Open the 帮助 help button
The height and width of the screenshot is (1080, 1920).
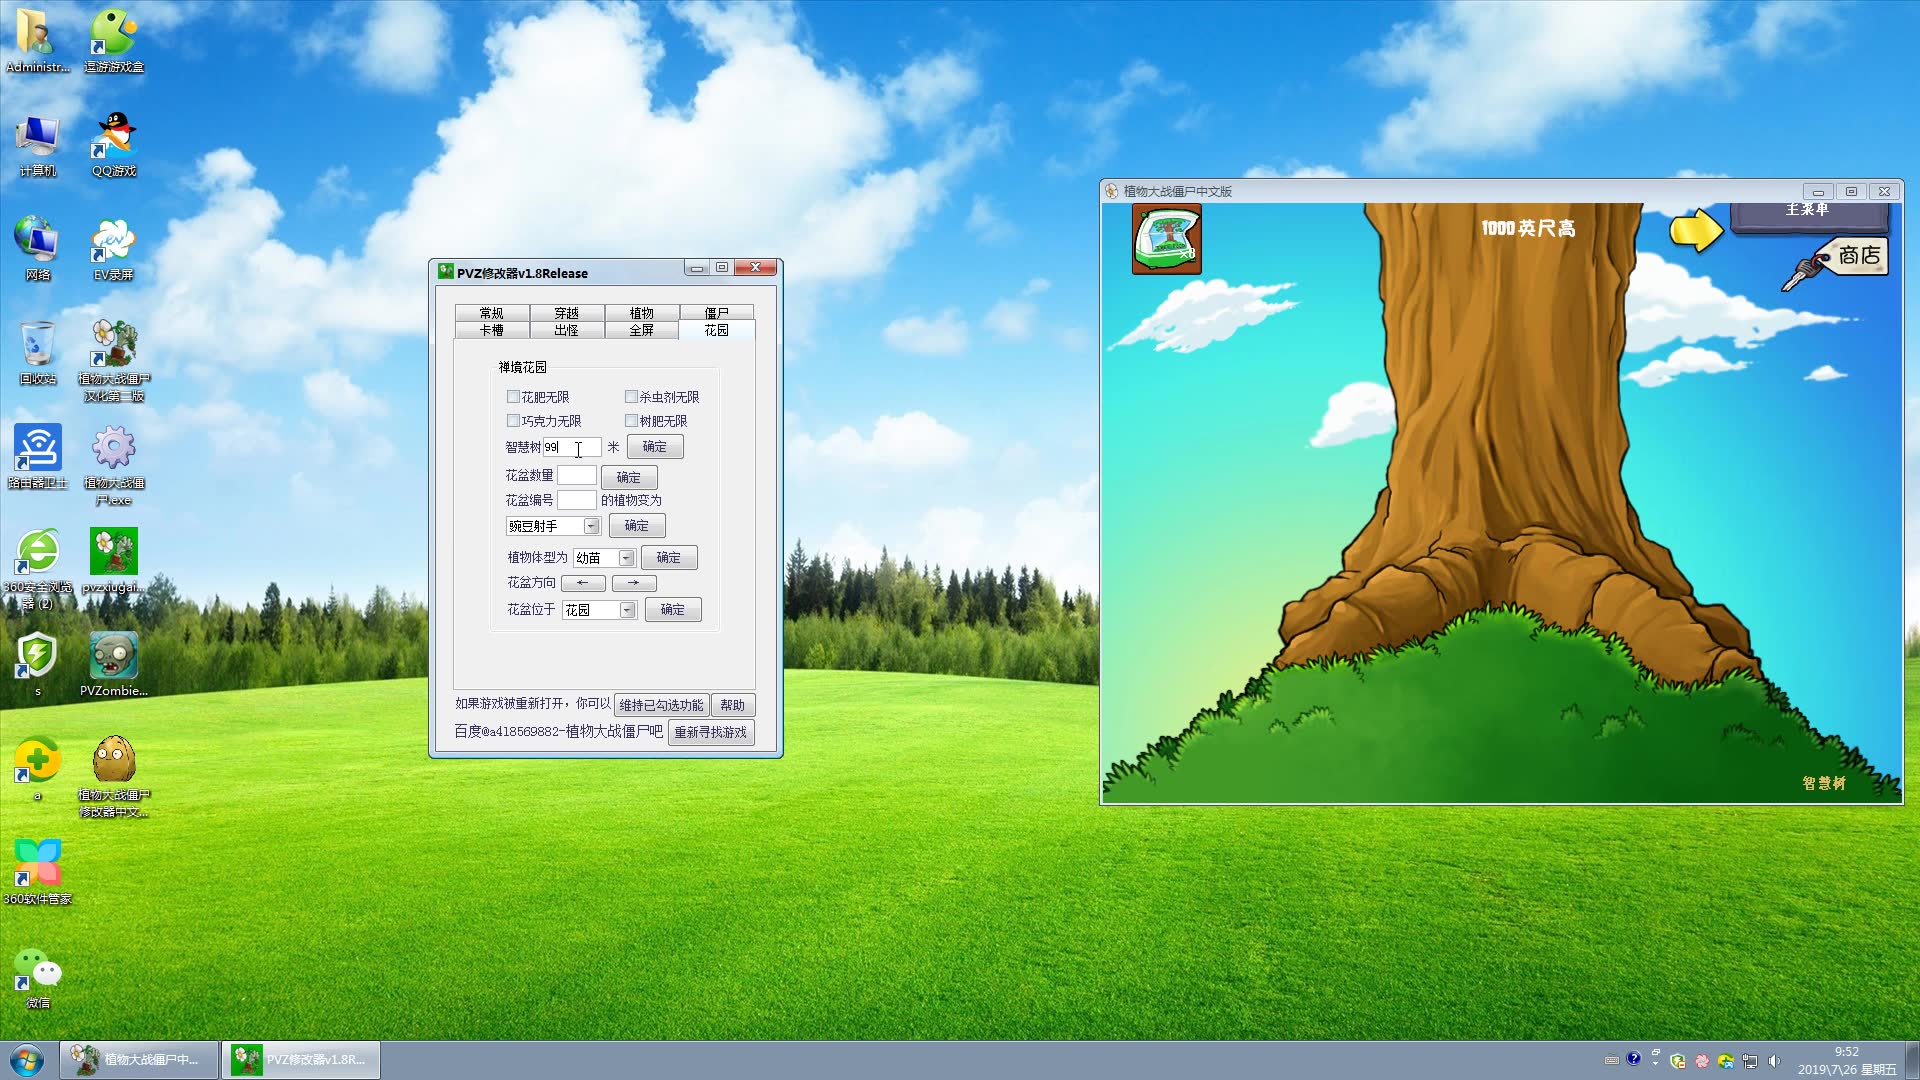[733, 705]
